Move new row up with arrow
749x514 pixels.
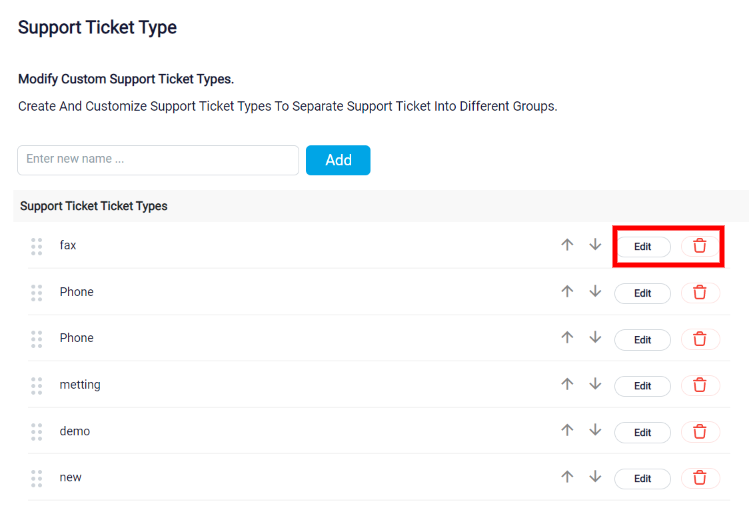point(567,476)
